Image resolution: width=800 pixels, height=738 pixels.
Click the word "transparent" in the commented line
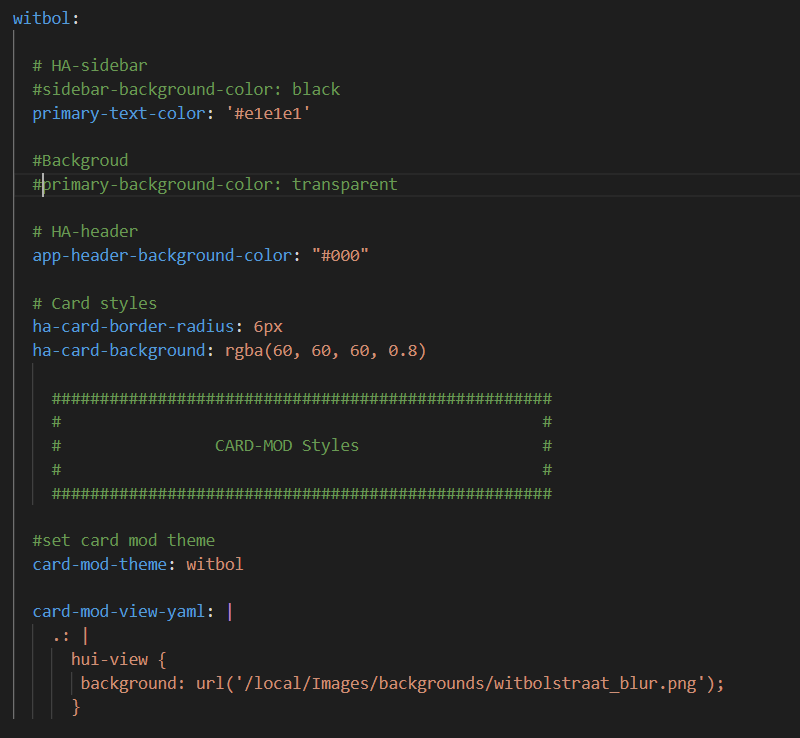click(x=344, y=184)
